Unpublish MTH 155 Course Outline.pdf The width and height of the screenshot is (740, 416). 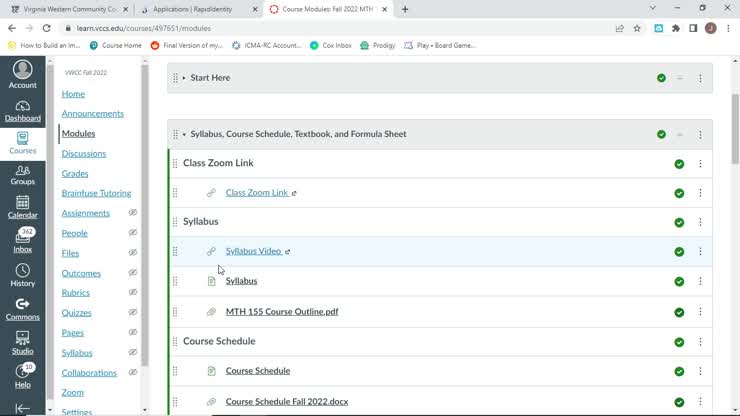pyautogui.click(x=679, y=312)
